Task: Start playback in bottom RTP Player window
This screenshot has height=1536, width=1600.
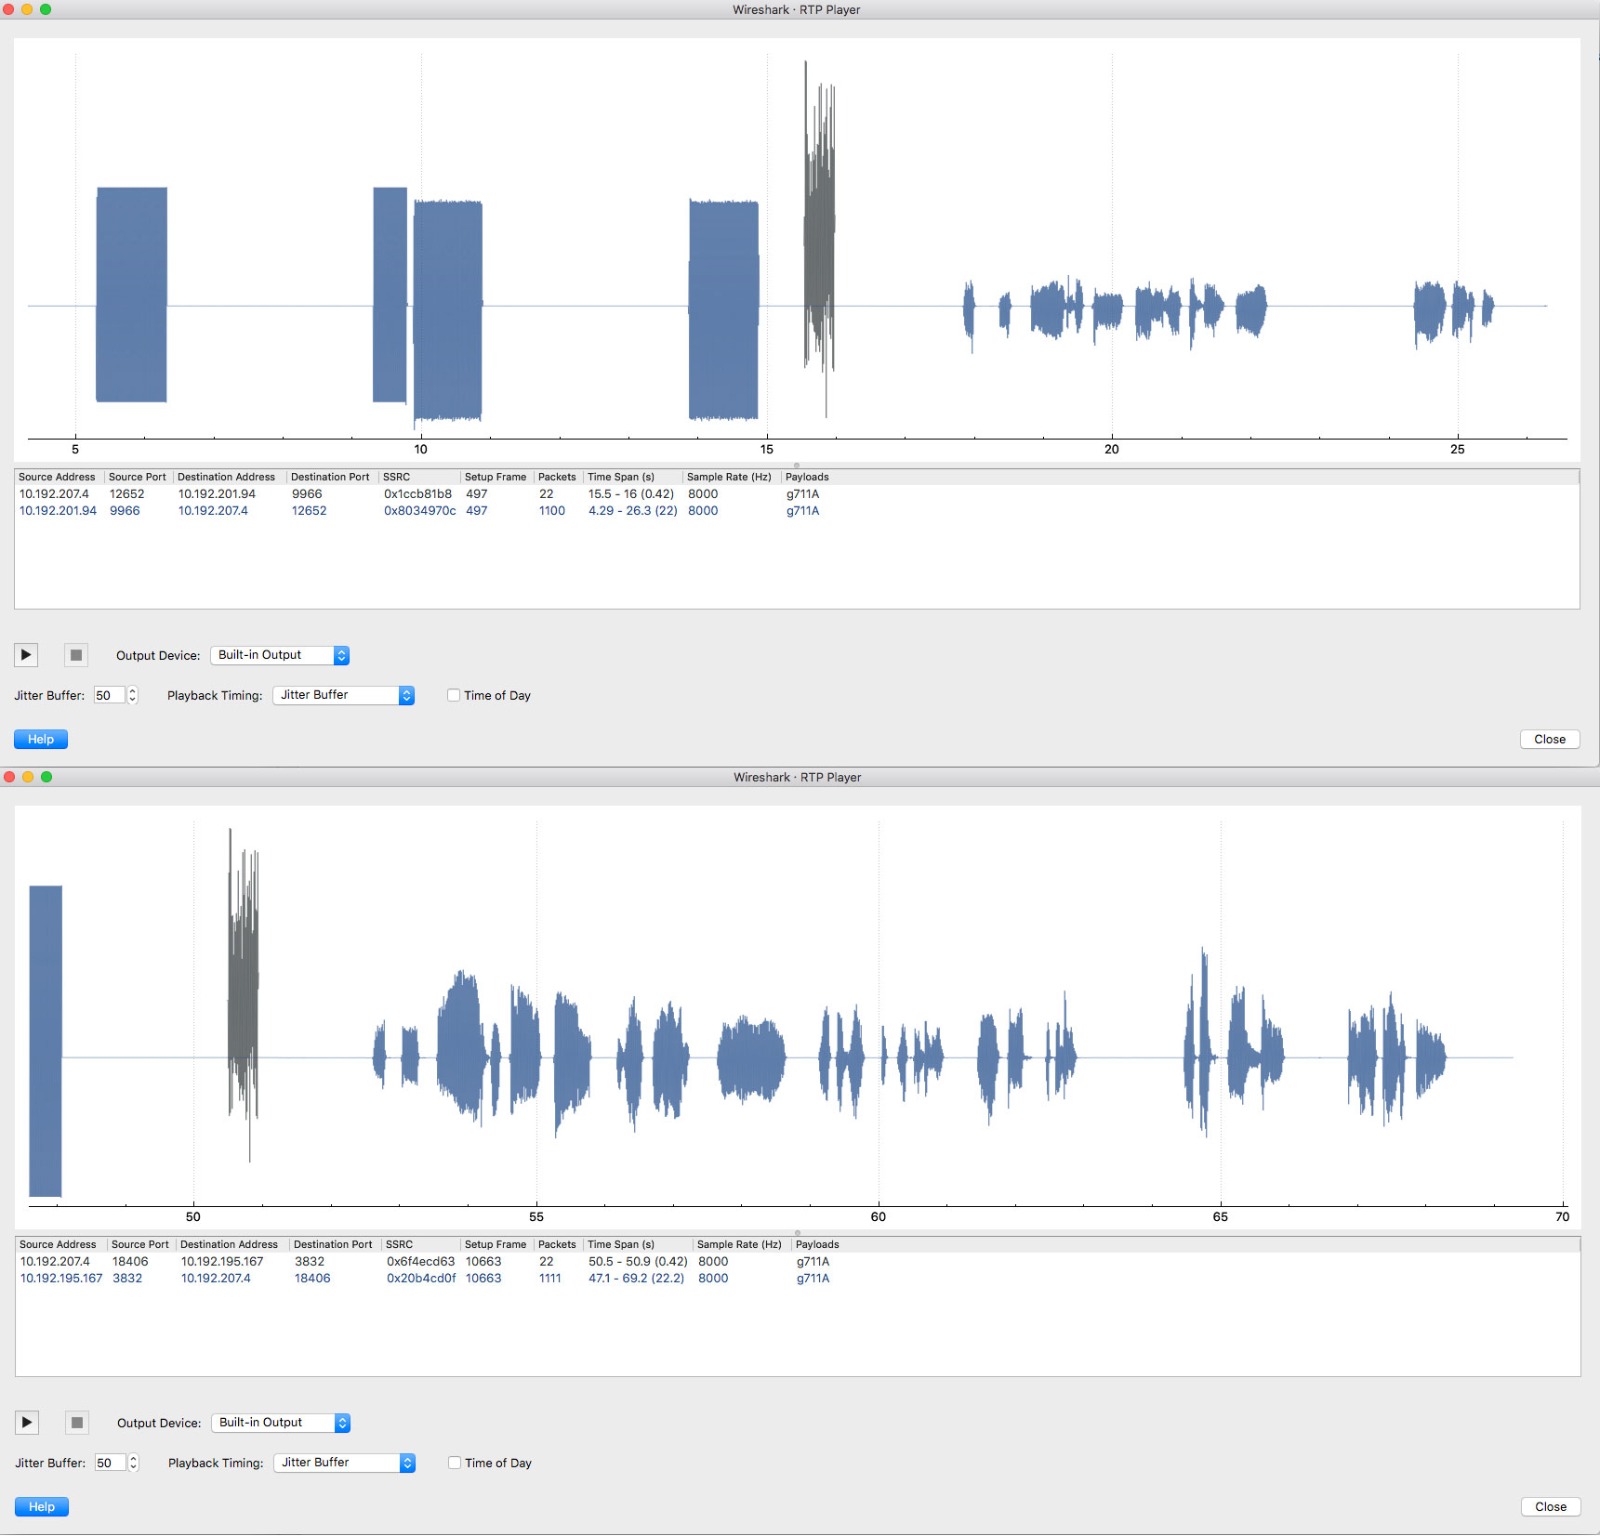Action: 27,1422
